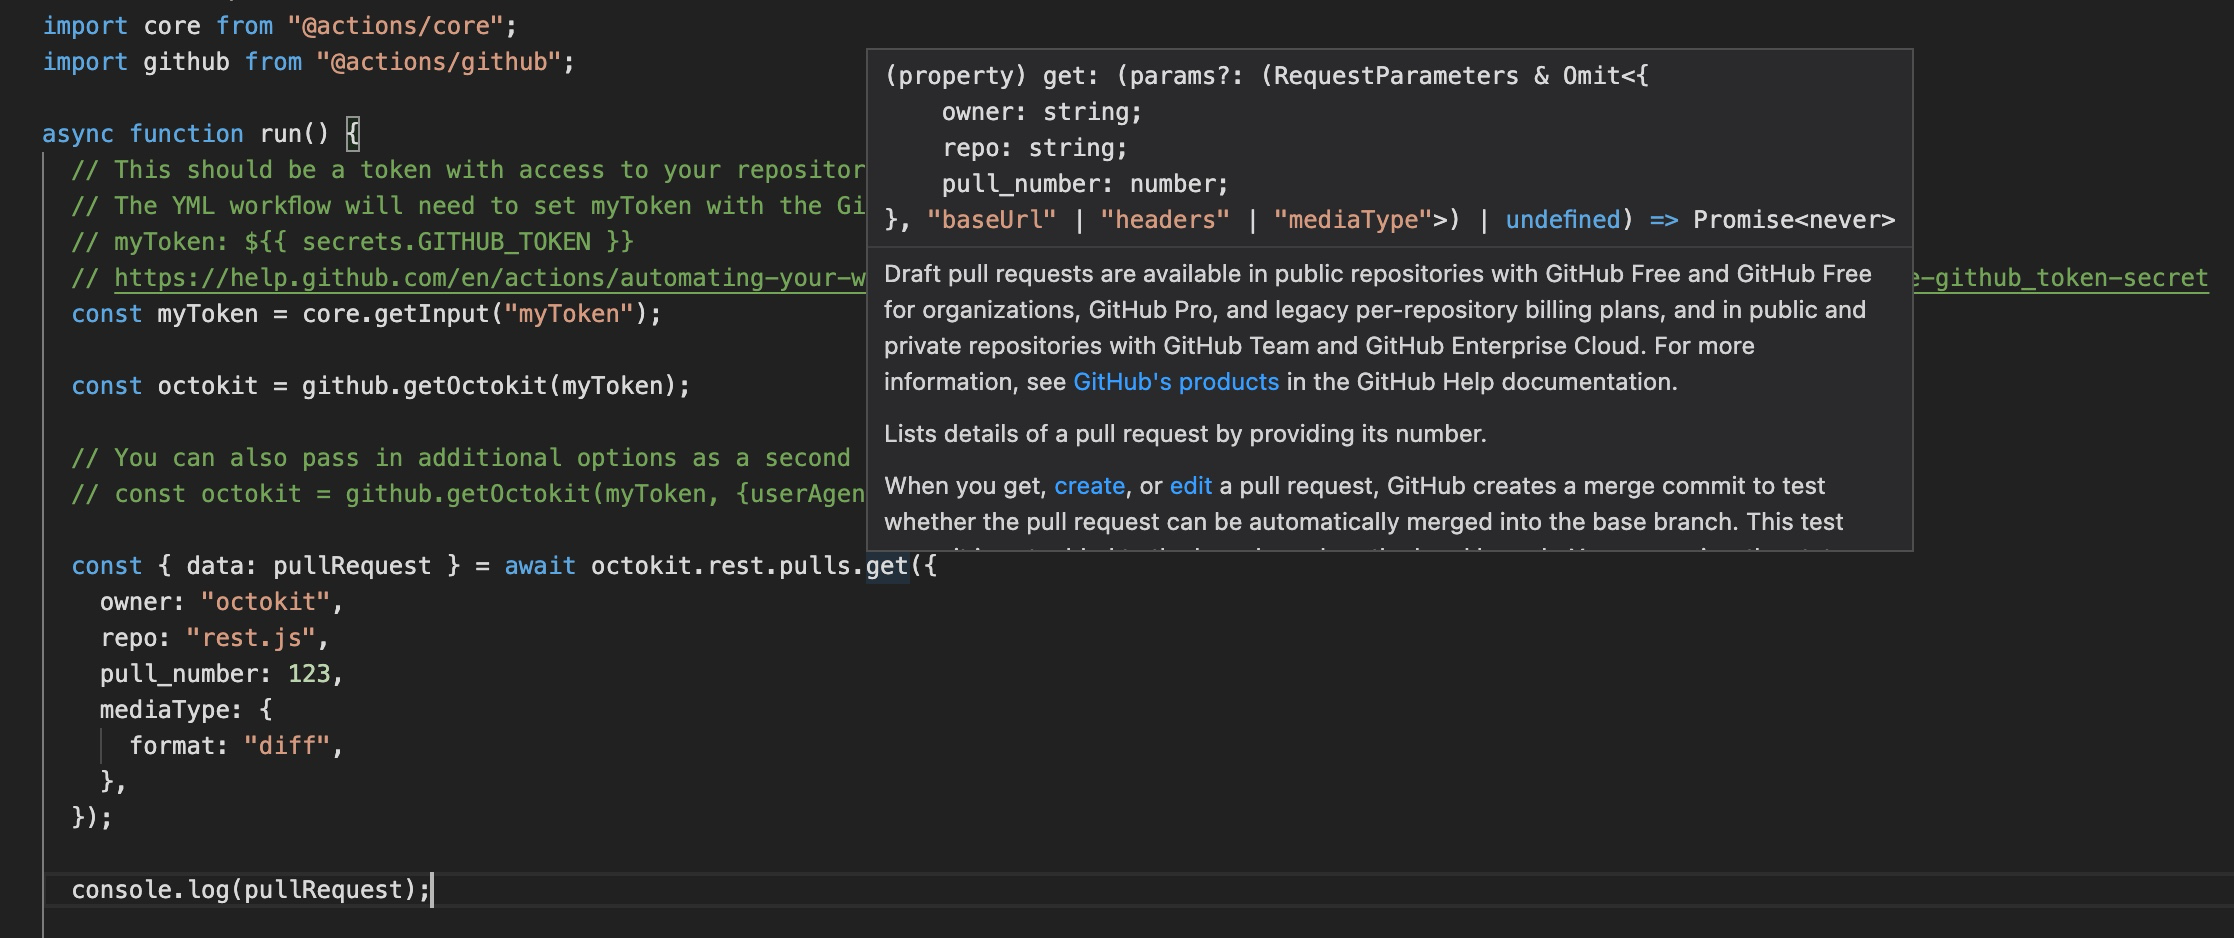Select the "@actions/core" import string
Screen dimensions: 2234x938
point(392,25)
